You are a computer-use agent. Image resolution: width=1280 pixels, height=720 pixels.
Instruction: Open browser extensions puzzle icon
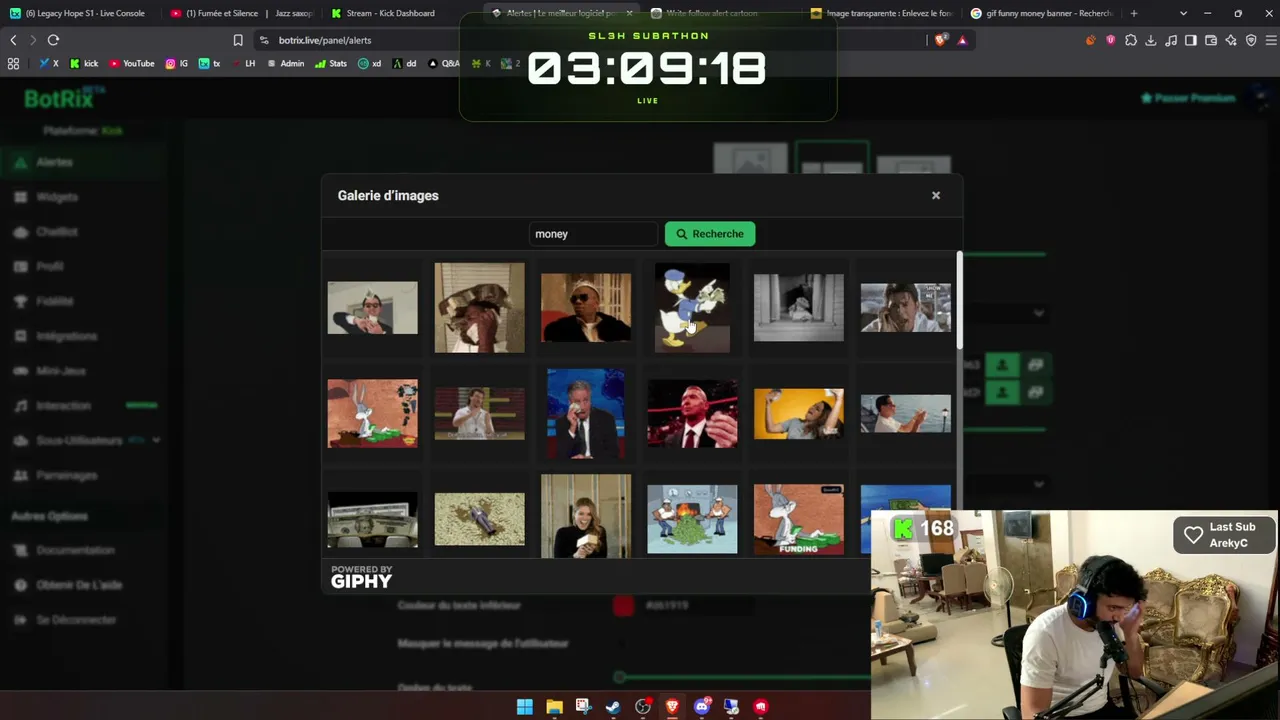1131,40
